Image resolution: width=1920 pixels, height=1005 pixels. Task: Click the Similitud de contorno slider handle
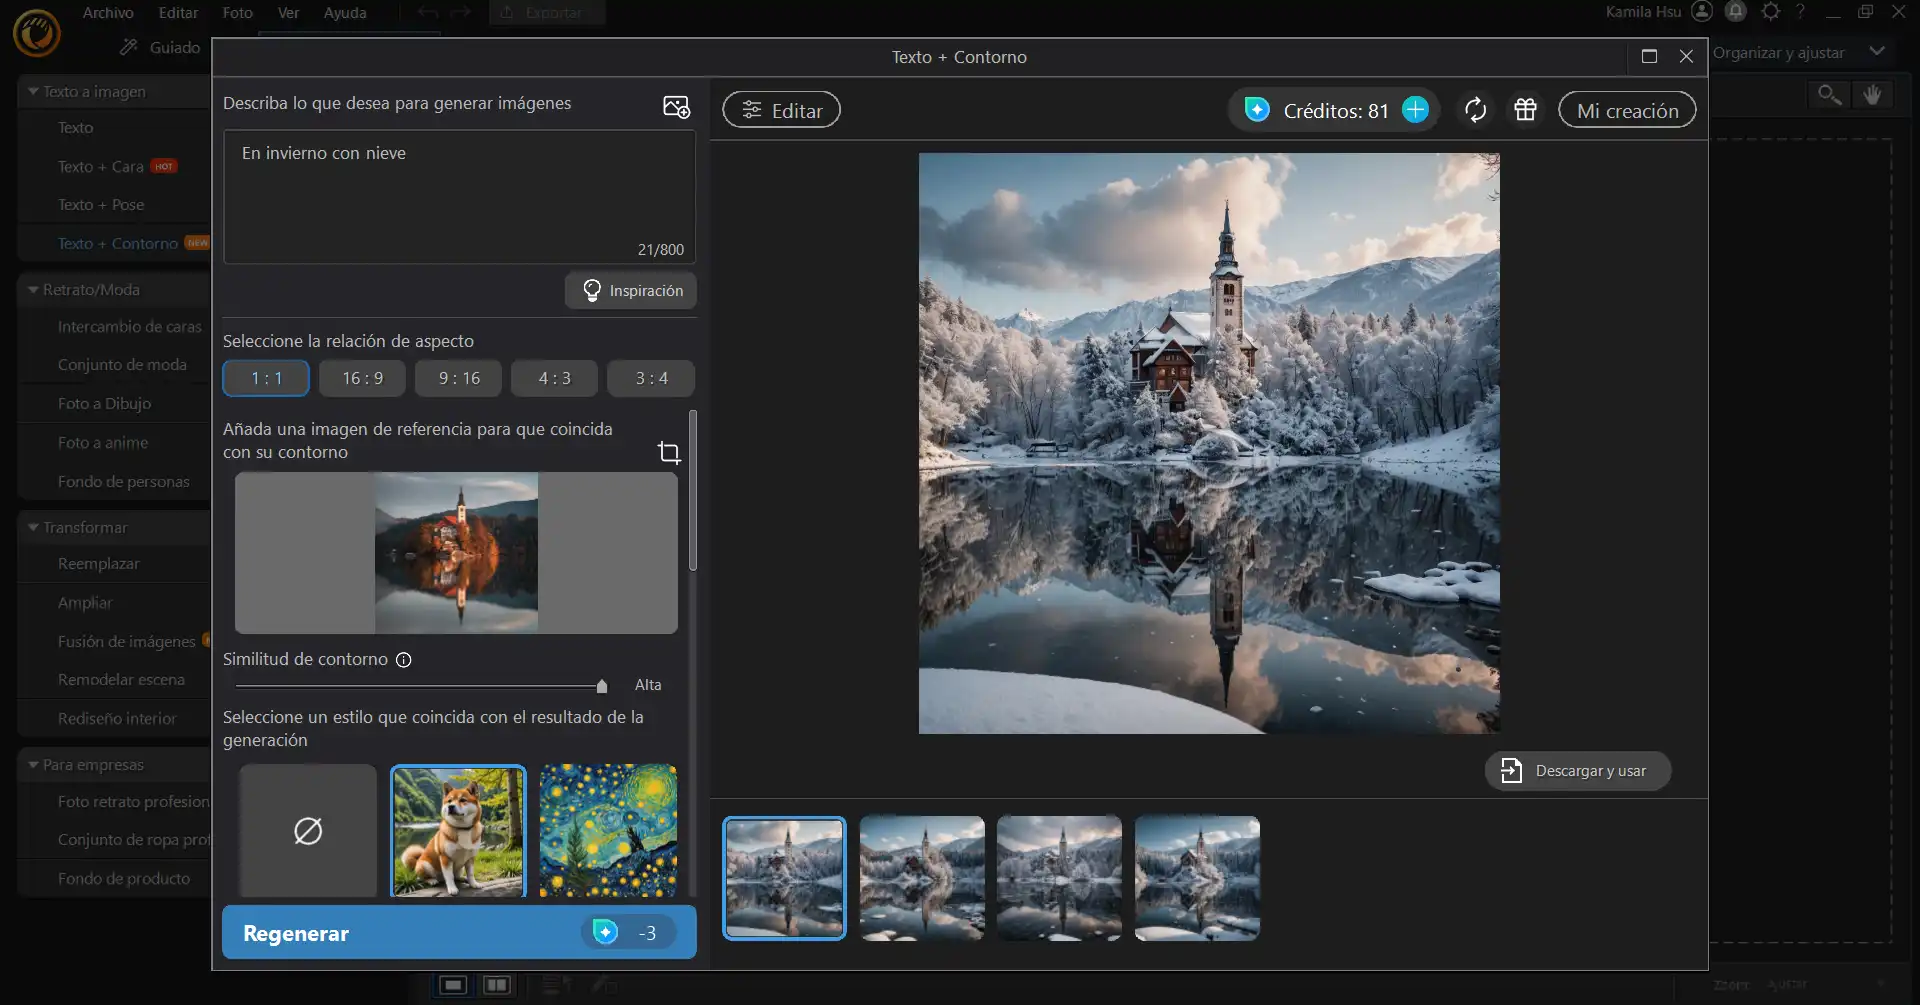coord(602,686)
